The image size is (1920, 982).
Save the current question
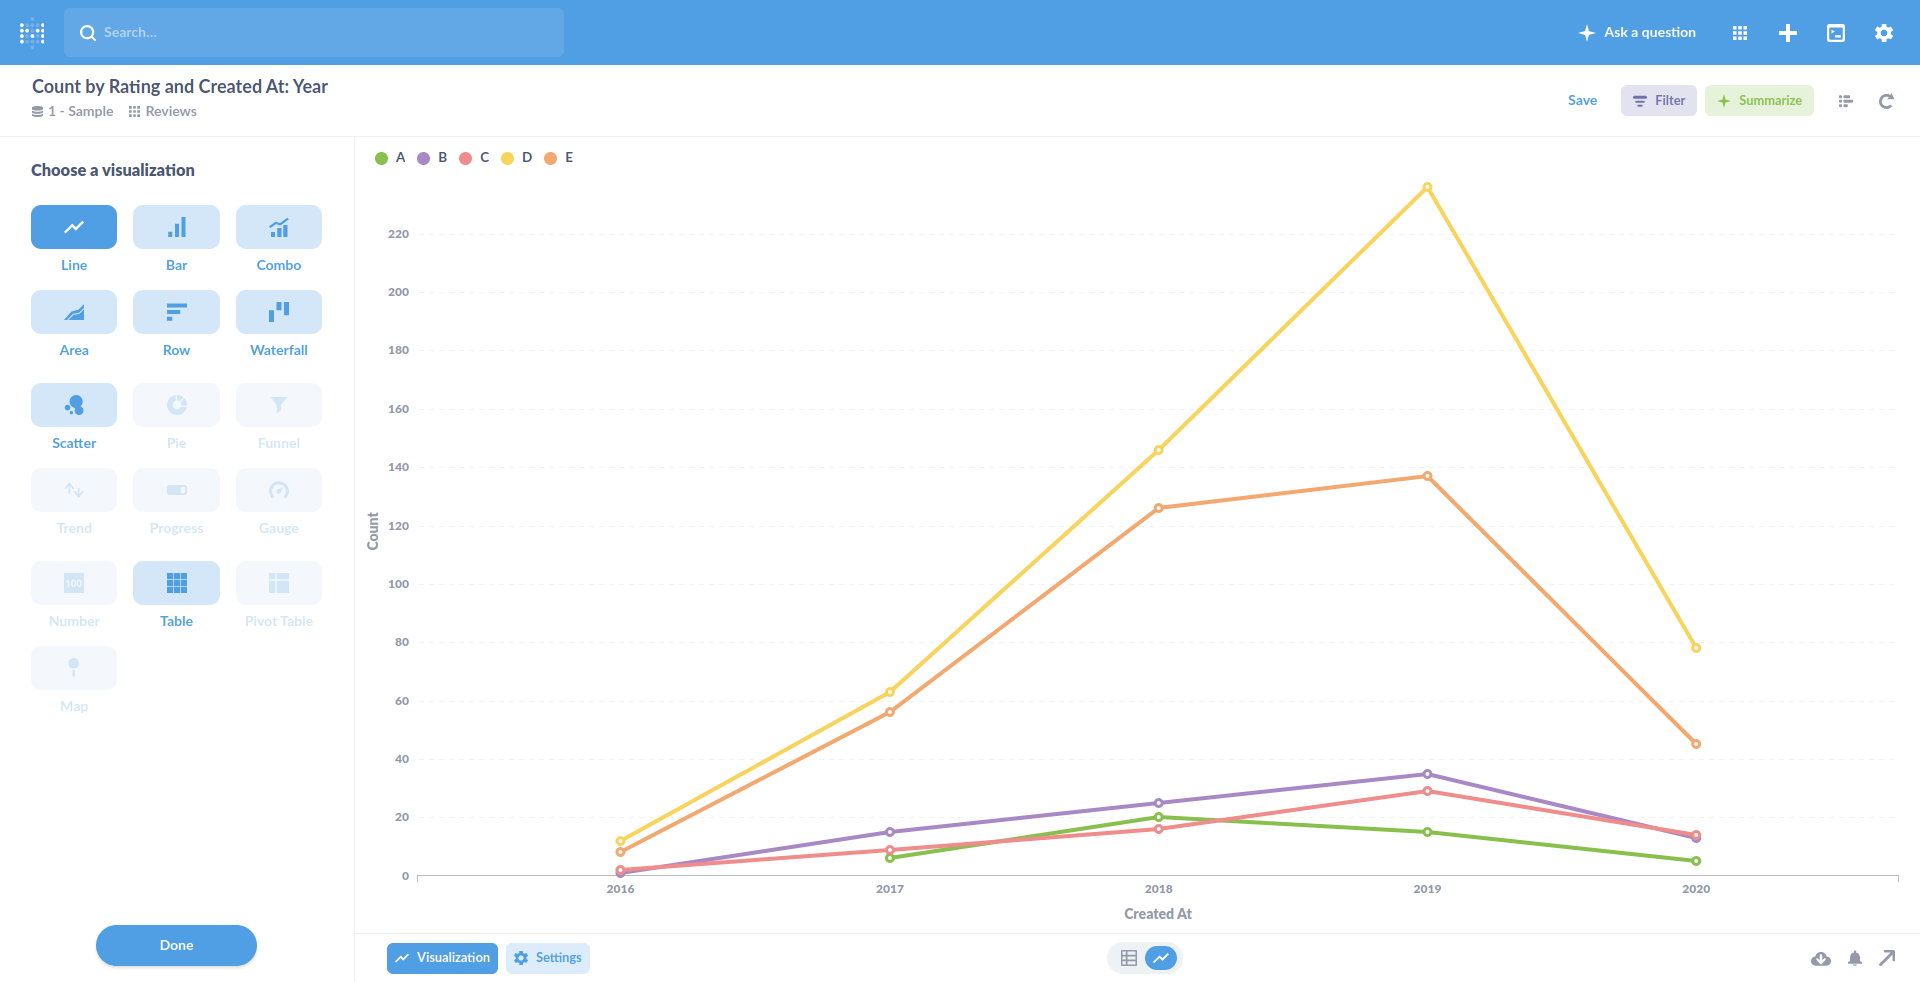click(x=1582, y=100)
